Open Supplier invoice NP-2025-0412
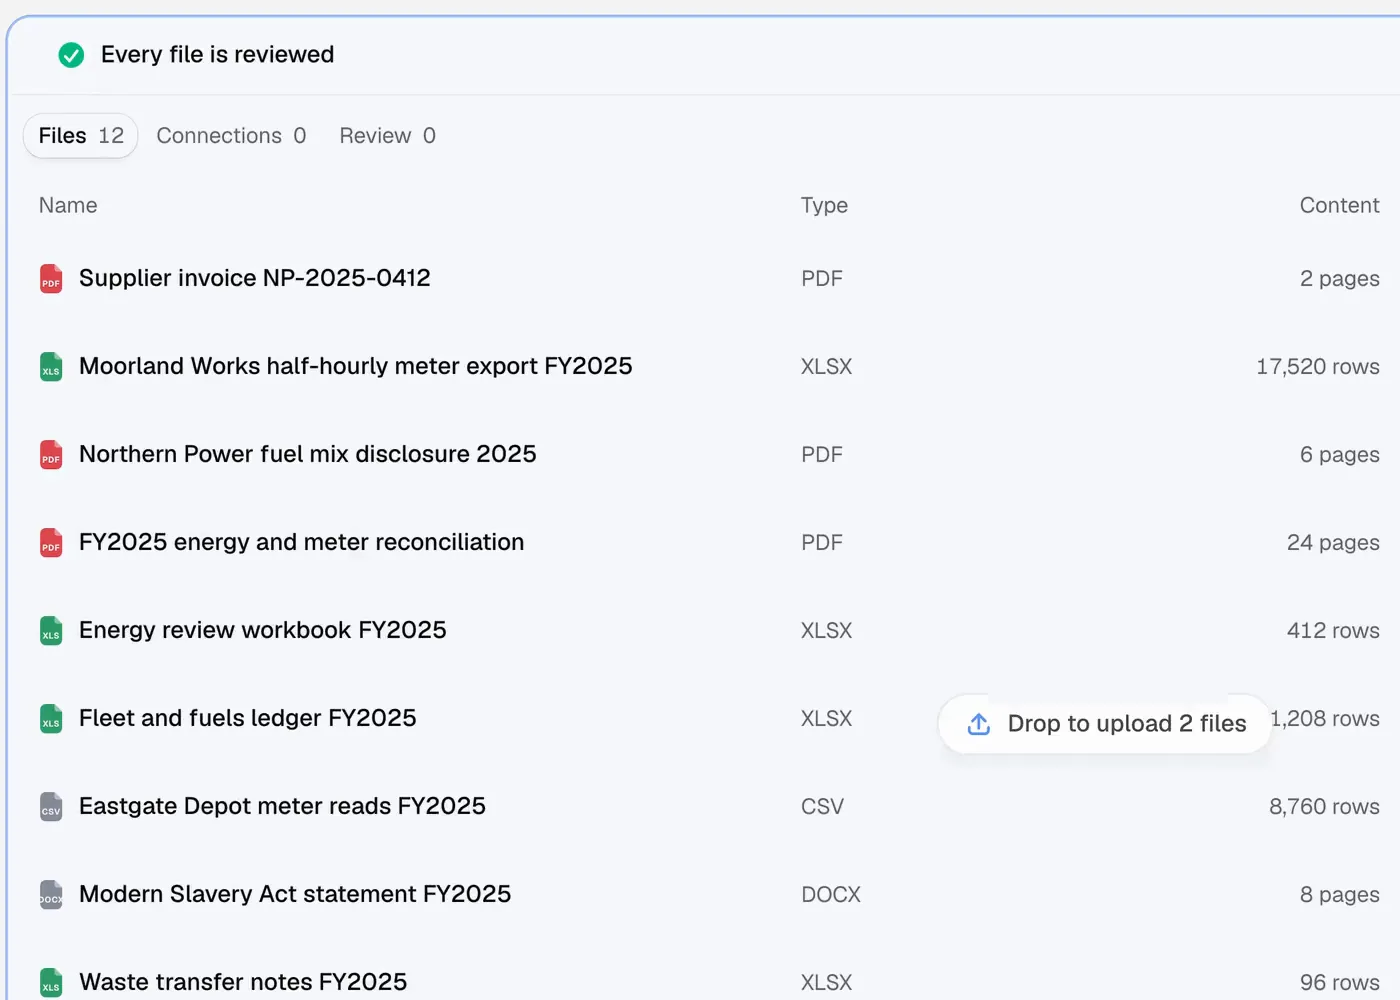Viewport: 1400px width, 1000px height. click(x=255, y=278)
